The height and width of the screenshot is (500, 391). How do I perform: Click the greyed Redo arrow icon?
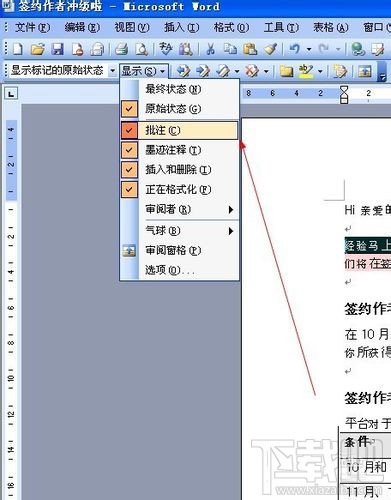[x=323, y=49]
